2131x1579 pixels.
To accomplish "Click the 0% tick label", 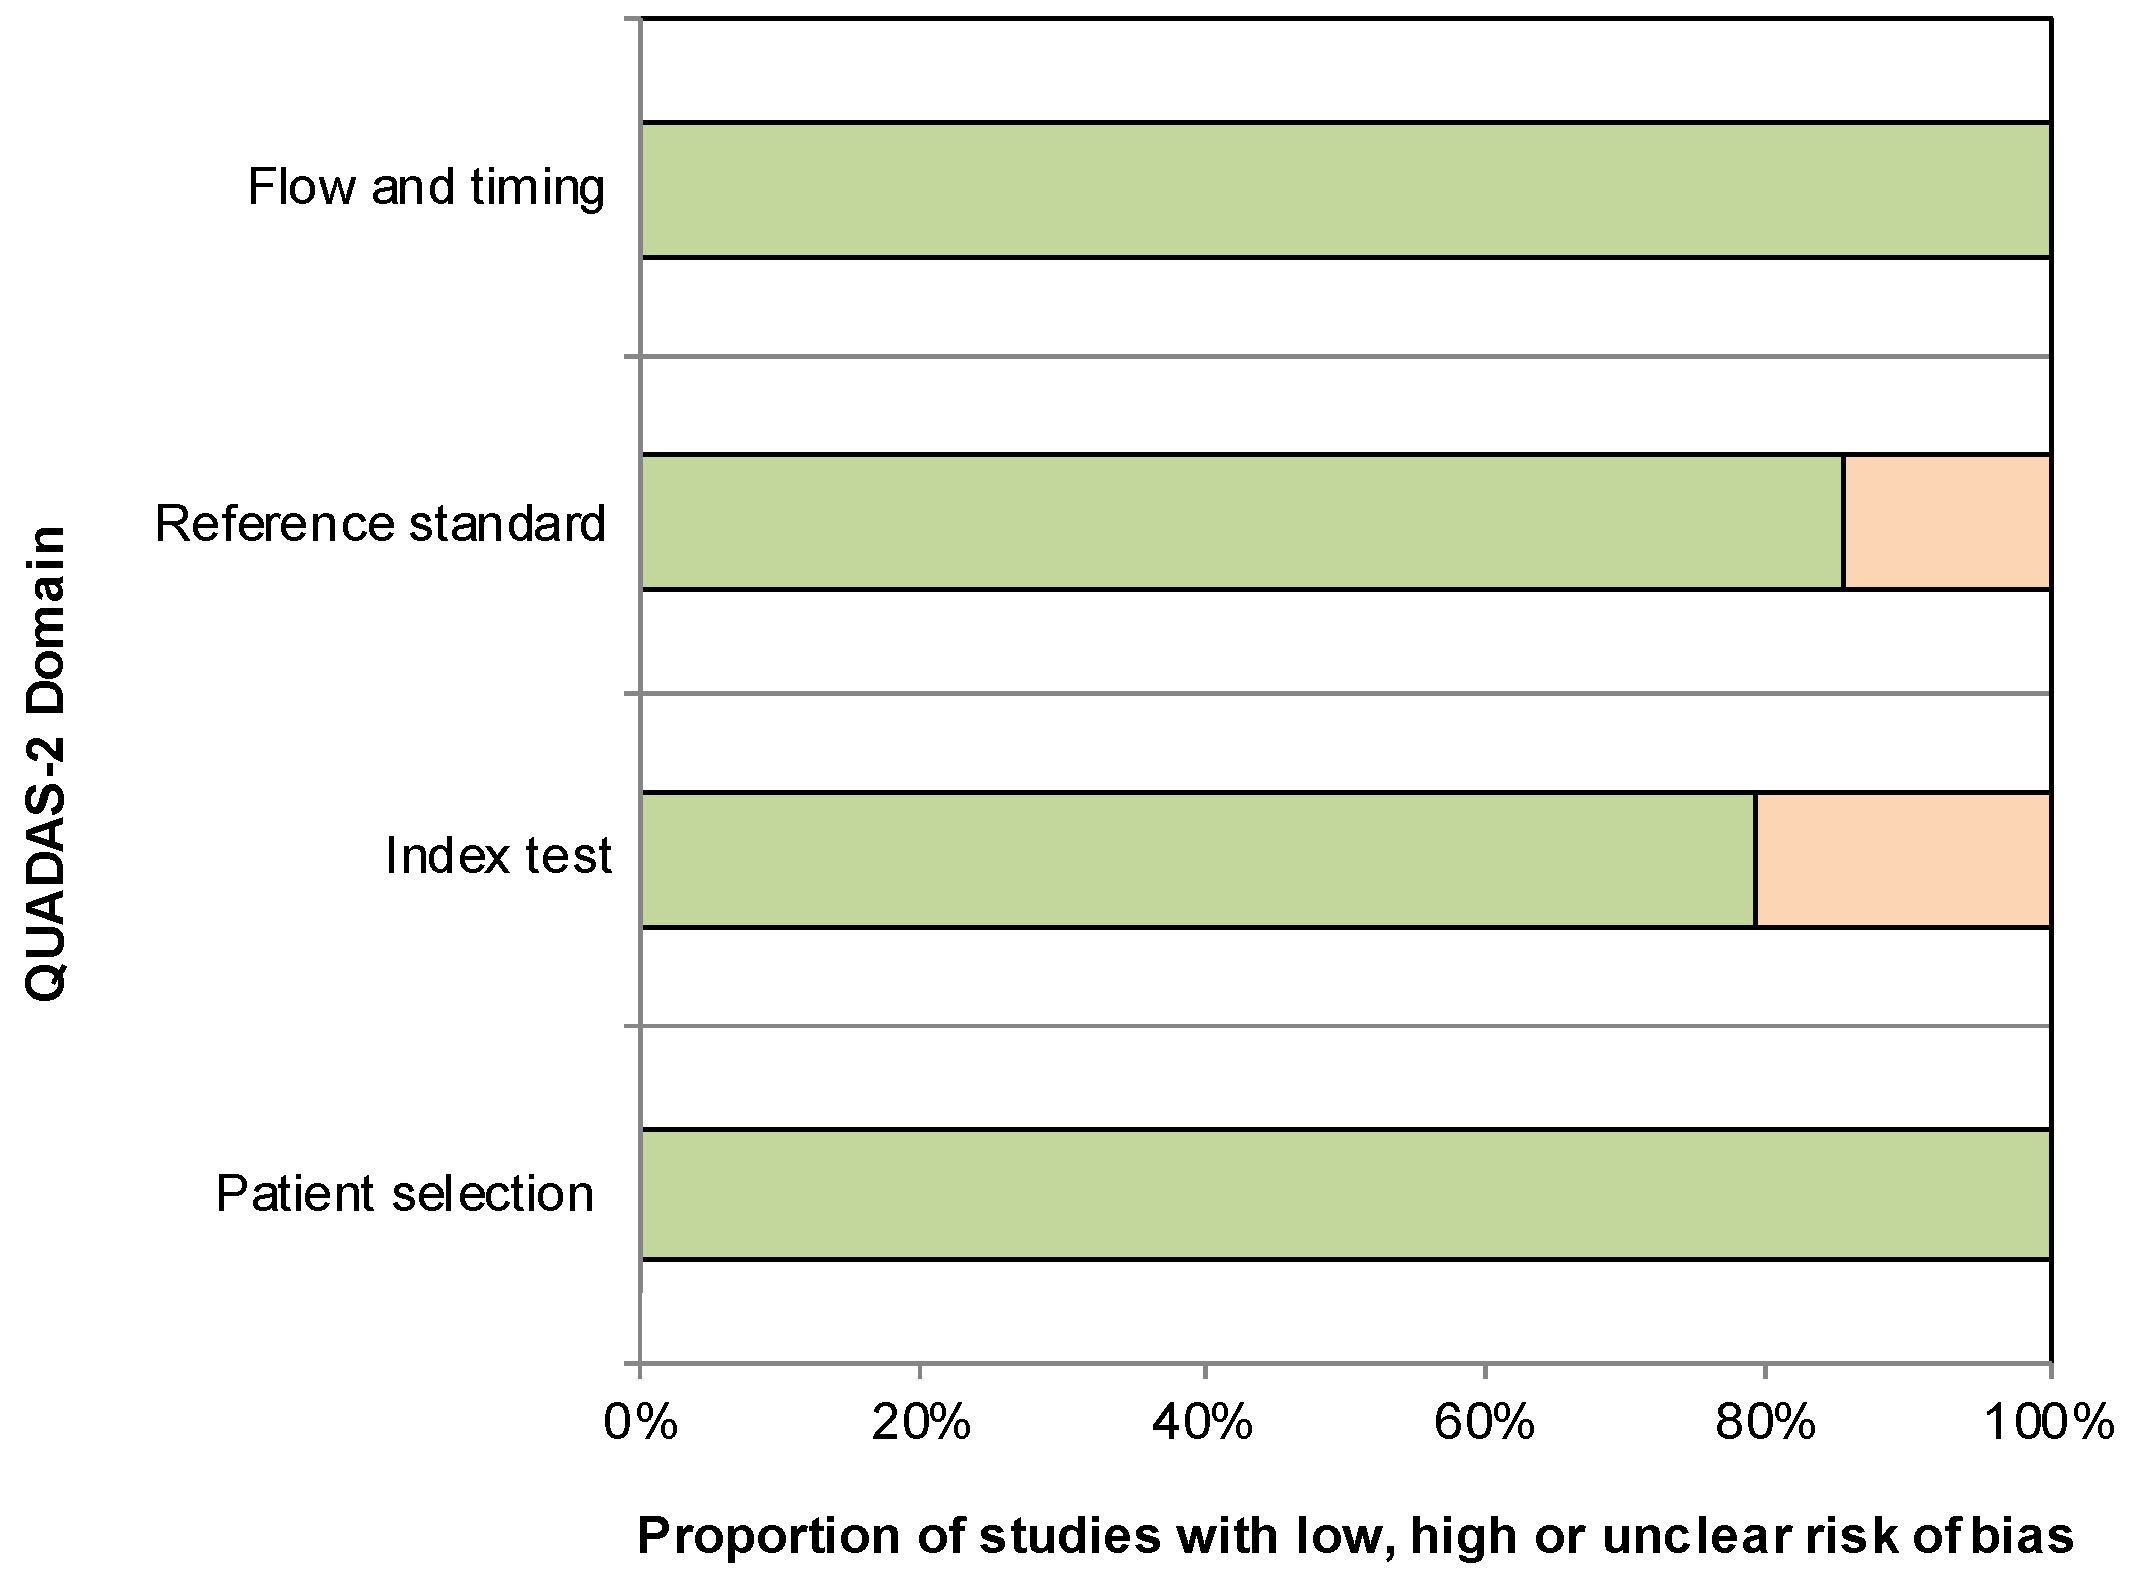I will click(640, 1421).
